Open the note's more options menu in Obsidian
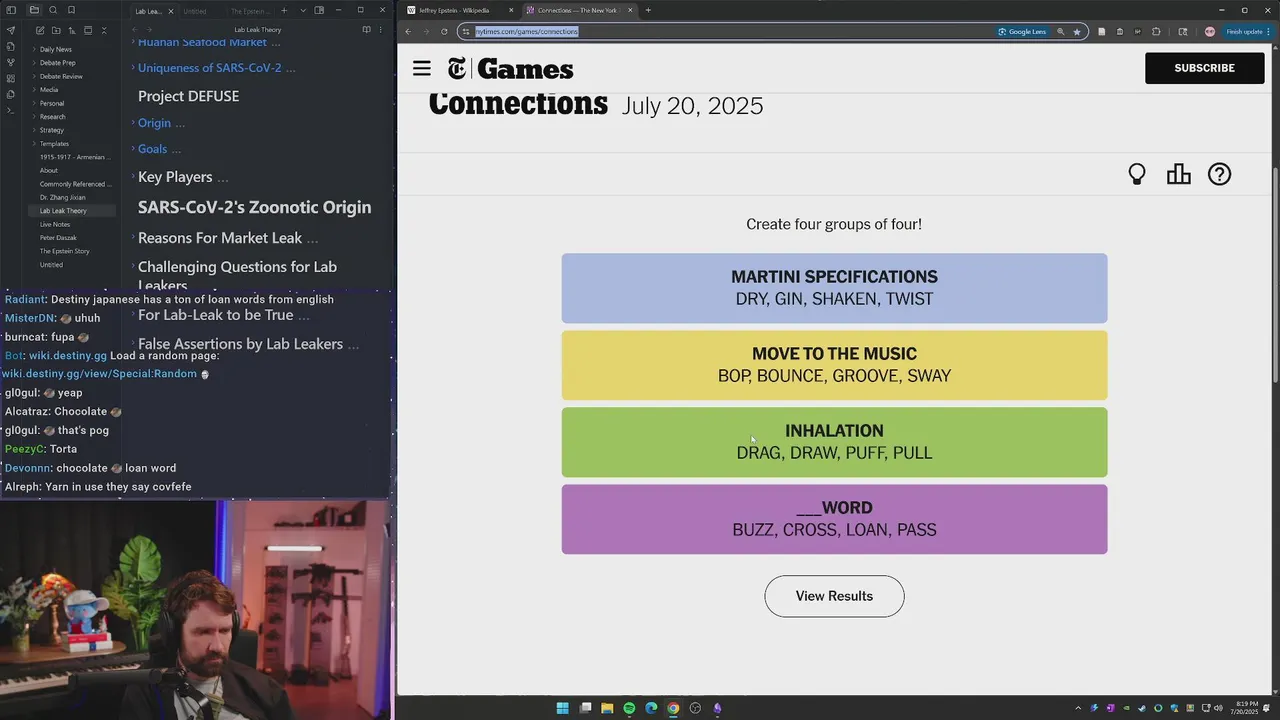This screenshot has width=1280, height=720. click(380, 30)
